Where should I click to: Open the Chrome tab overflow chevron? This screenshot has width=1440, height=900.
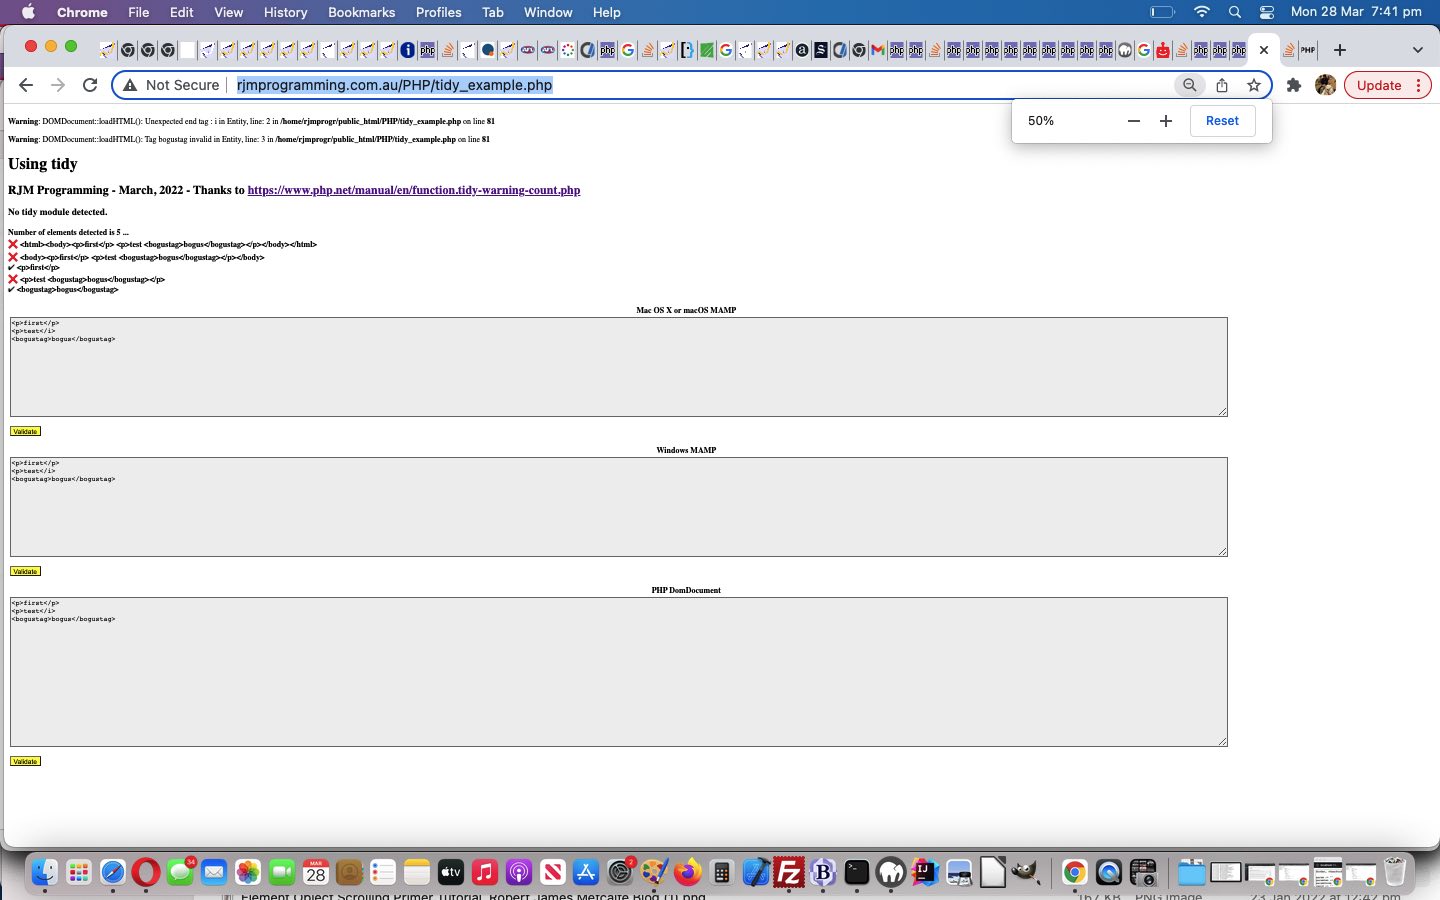pos(1417,49)
